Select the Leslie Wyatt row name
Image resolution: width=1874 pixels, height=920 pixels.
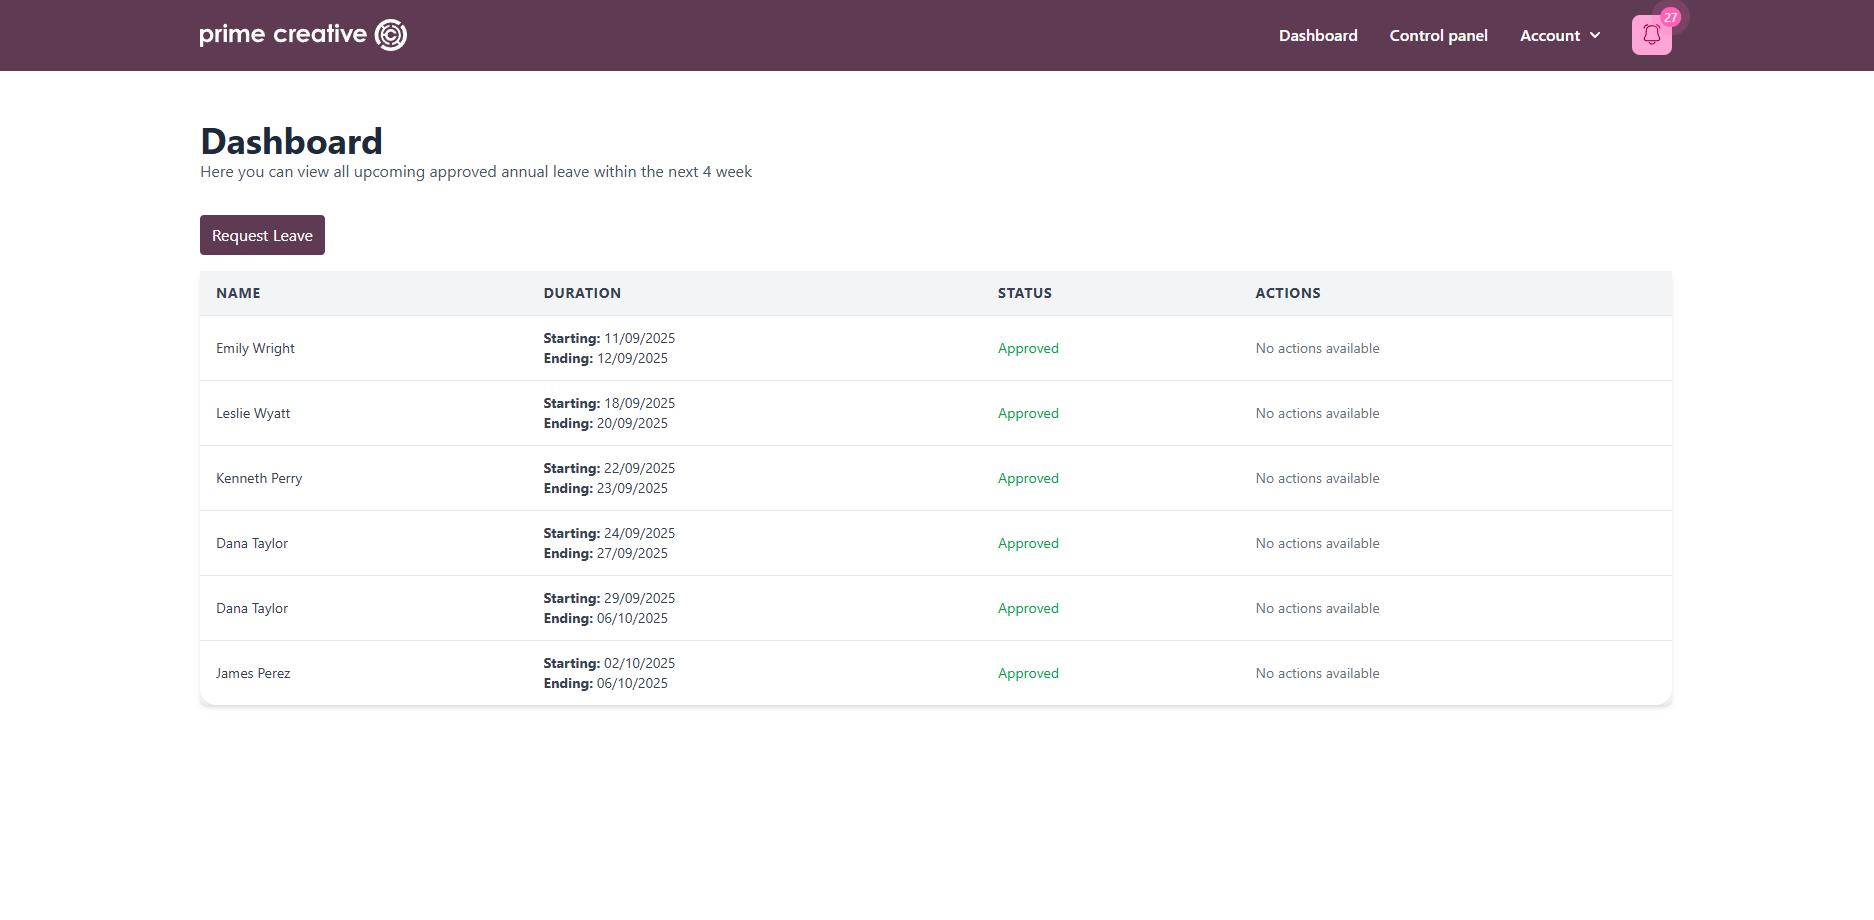click(x=253, y=413)
